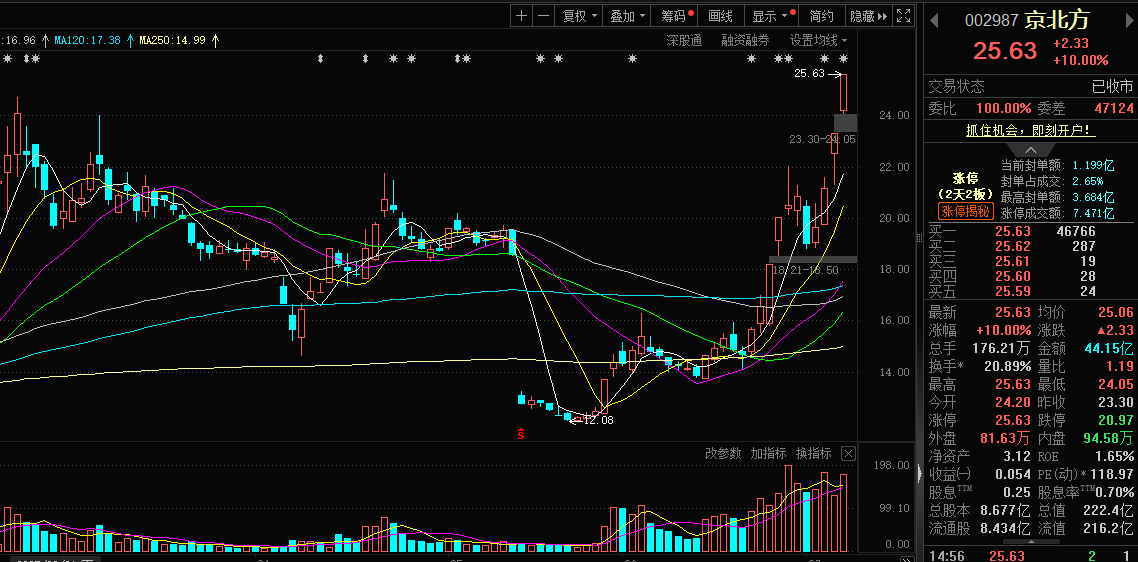
Task: Click the 当前封单额 1.199亿 value
Action: 1093,165
